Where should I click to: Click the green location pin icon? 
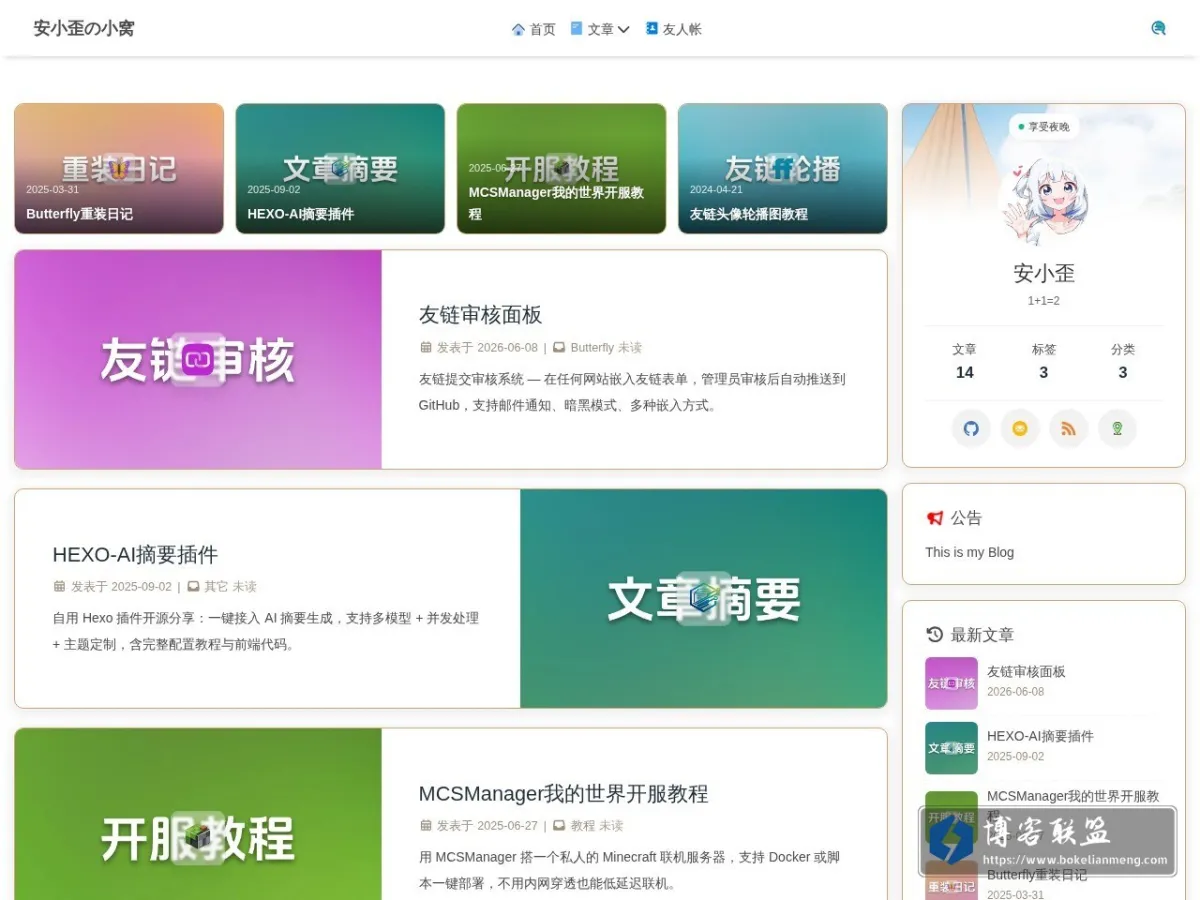pos(1118,429)
